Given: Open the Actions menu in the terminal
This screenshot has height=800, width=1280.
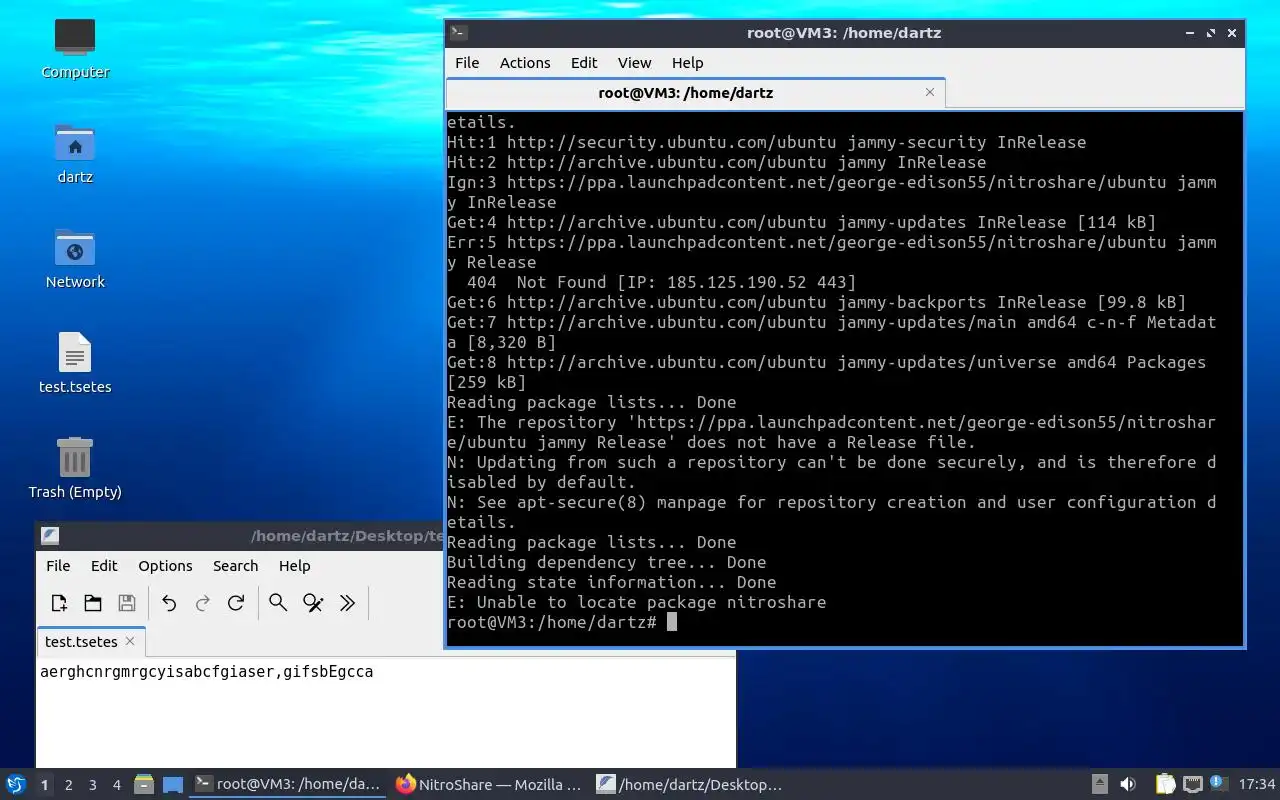Looking at the screenshot, I should pos(525,63).
